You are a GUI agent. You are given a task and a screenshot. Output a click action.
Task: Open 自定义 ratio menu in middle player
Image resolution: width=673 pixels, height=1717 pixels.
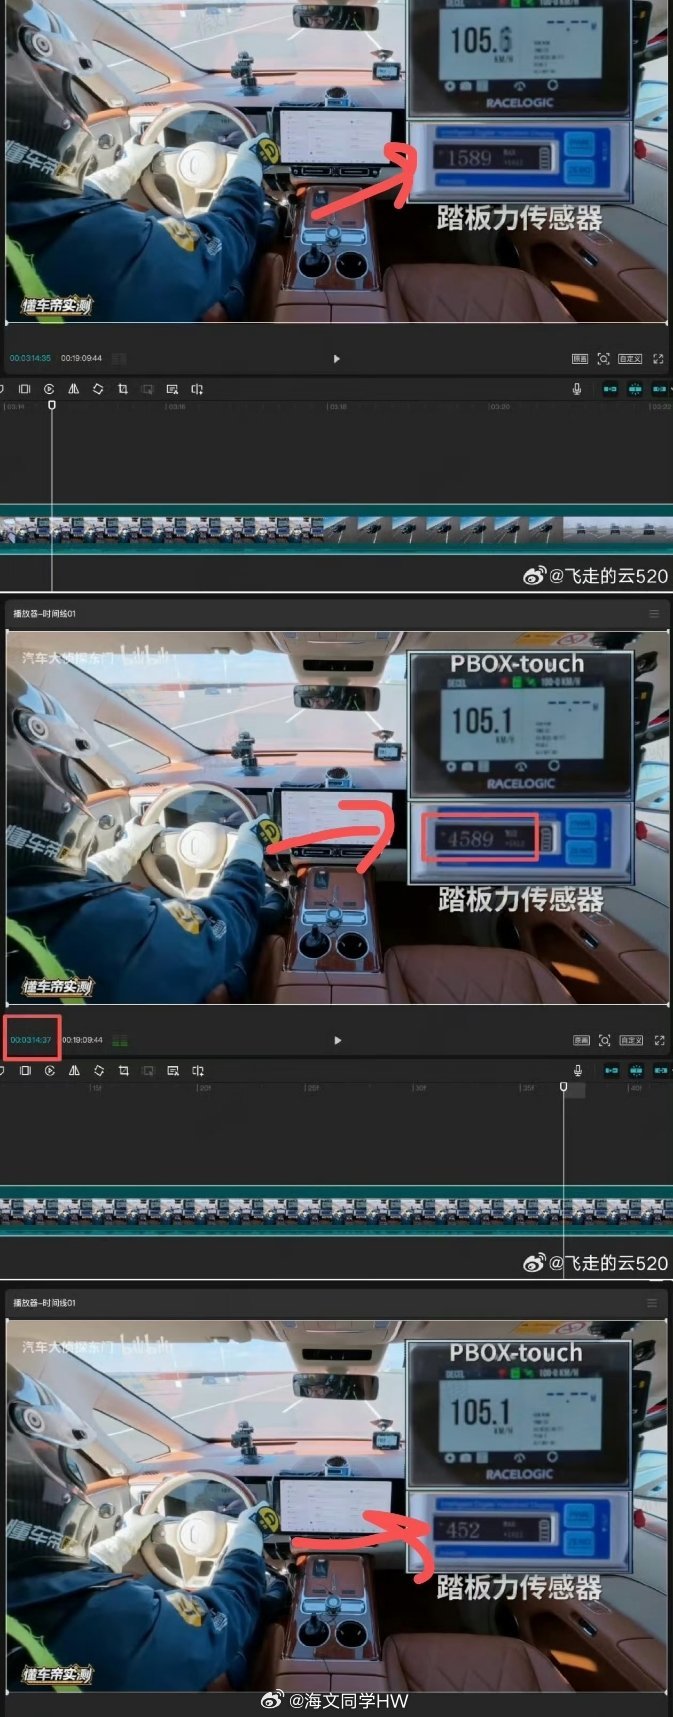[x=631, y=1040]
